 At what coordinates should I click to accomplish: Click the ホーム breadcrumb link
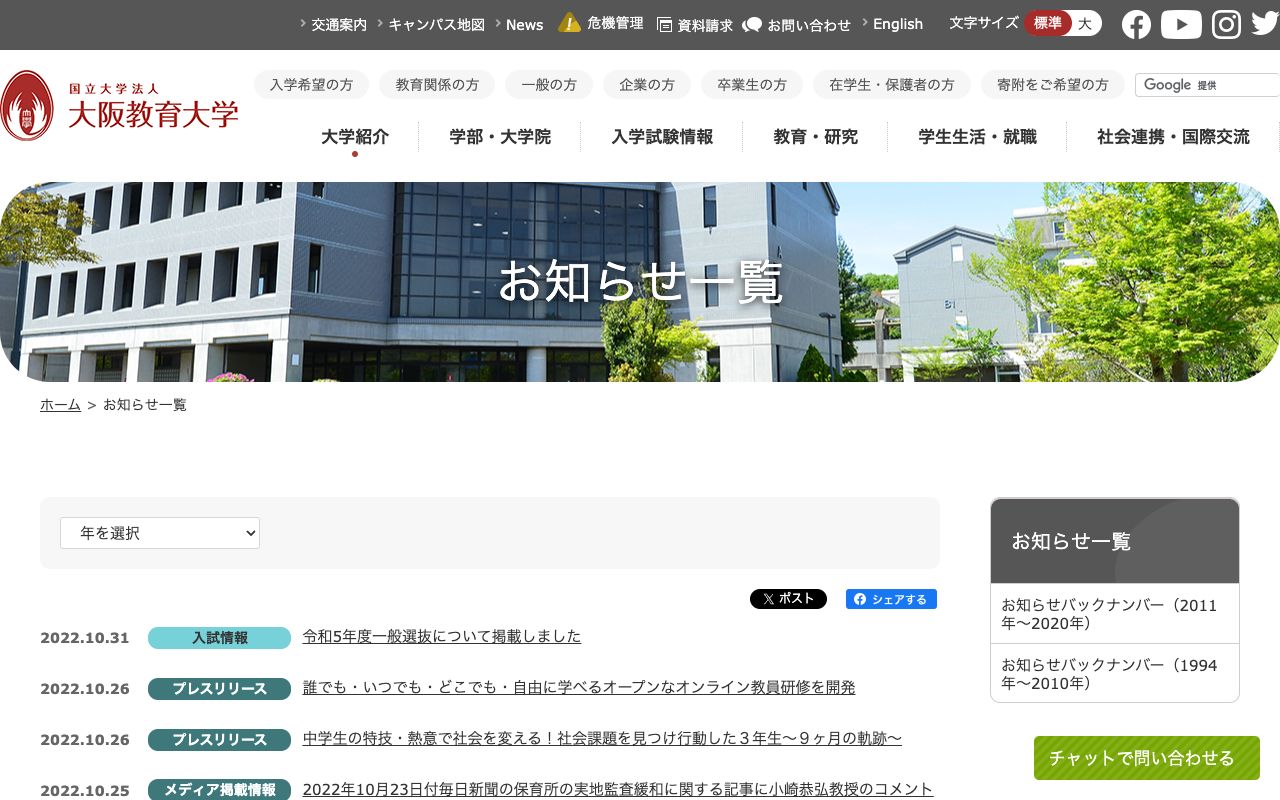[60, 405]
